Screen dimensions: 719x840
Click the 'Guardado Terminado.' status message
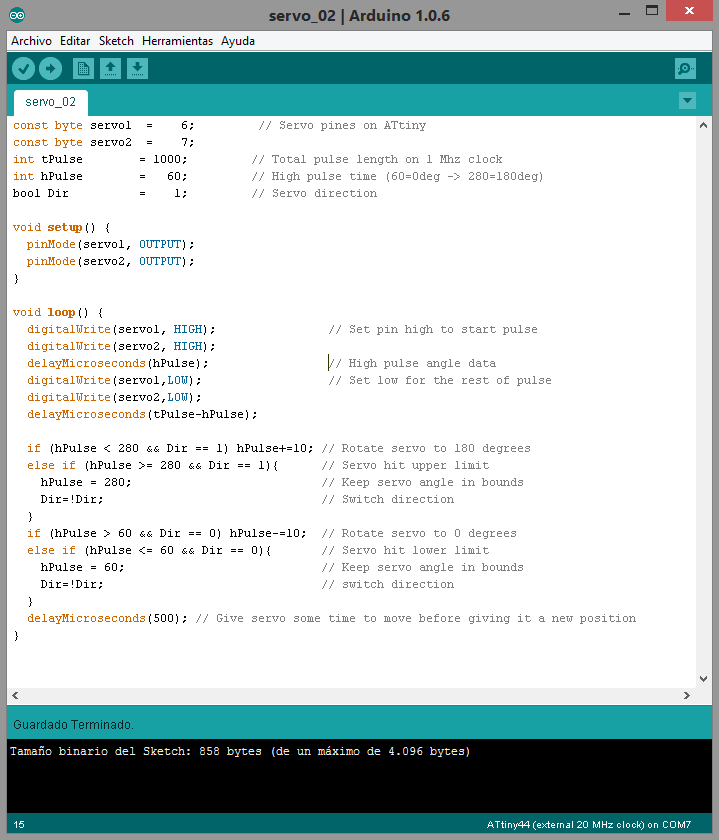pyautogui.click(x=73, y=725)
